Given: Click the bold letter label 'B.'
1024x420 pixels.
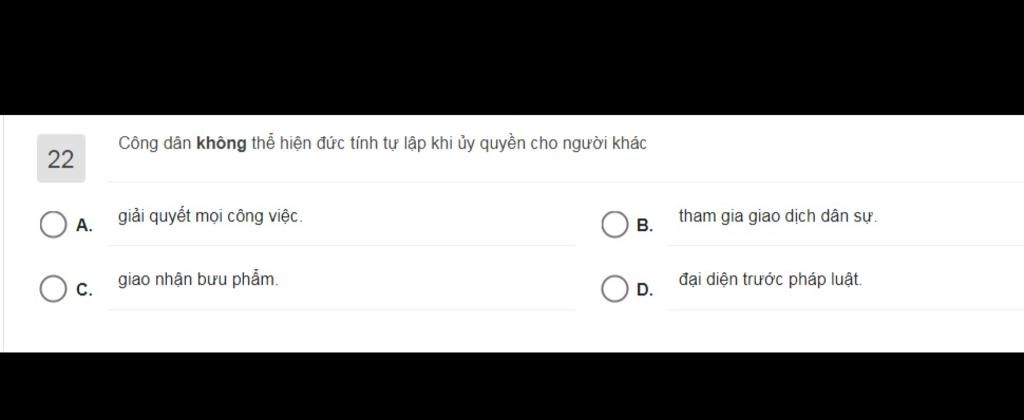Looking at the screenshot, I should coord(645,226).
